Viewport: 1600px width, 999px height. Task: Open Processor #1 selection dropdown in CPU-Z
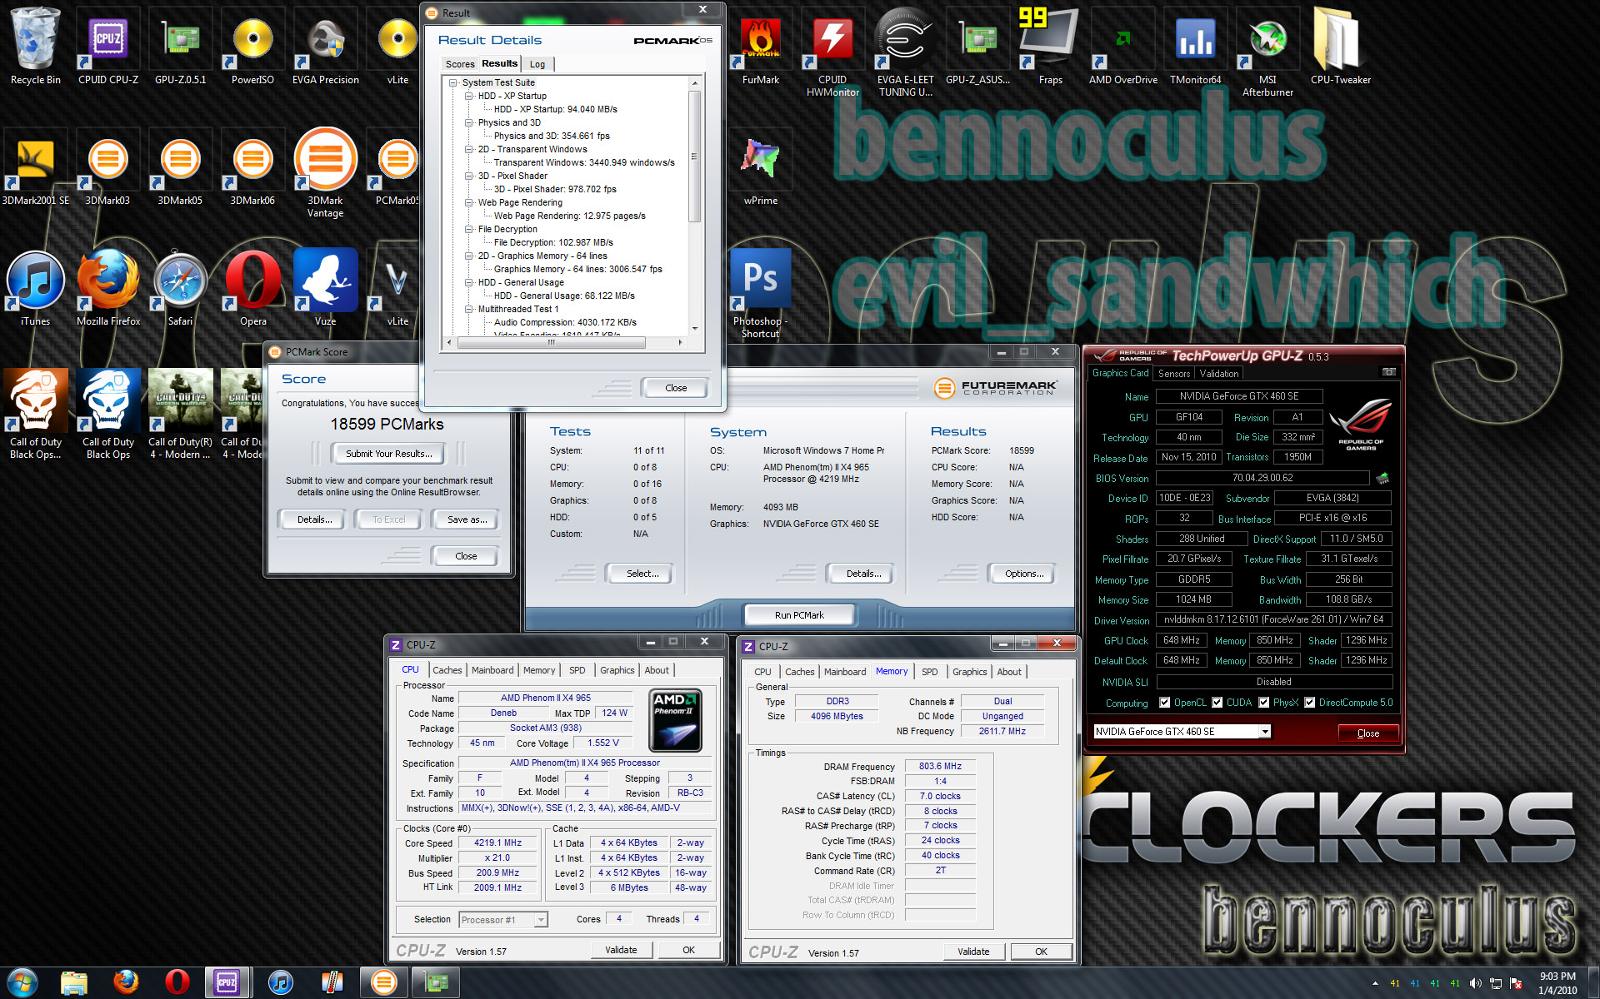point(540,920)
